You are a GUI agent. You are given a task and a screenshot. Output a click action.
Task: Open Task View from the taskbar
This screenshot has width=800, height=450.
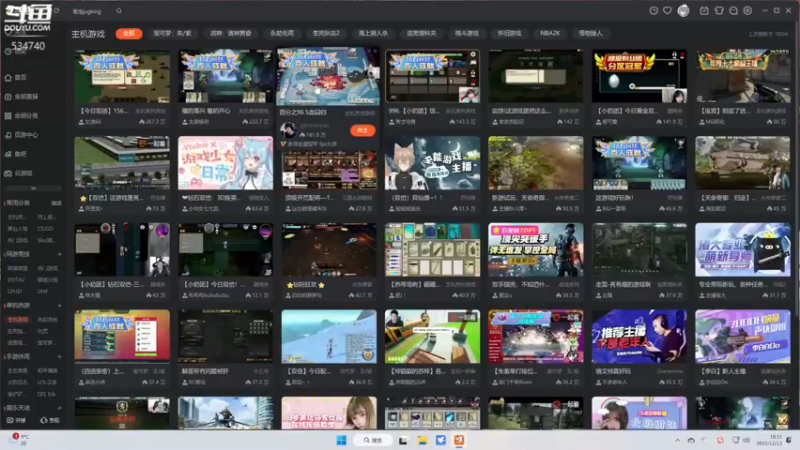coord(403,440)
